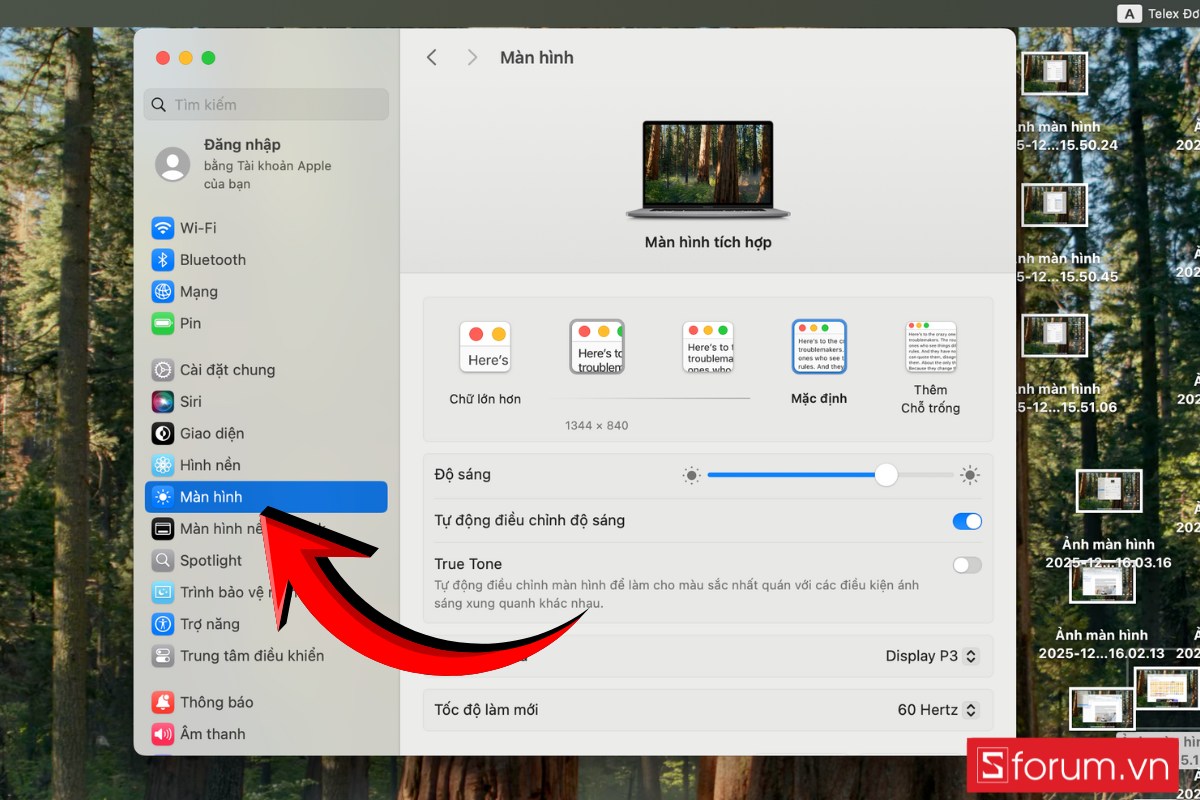Disable Tự động điều chỉnh độ sáng toggle

tap(967, 521)
